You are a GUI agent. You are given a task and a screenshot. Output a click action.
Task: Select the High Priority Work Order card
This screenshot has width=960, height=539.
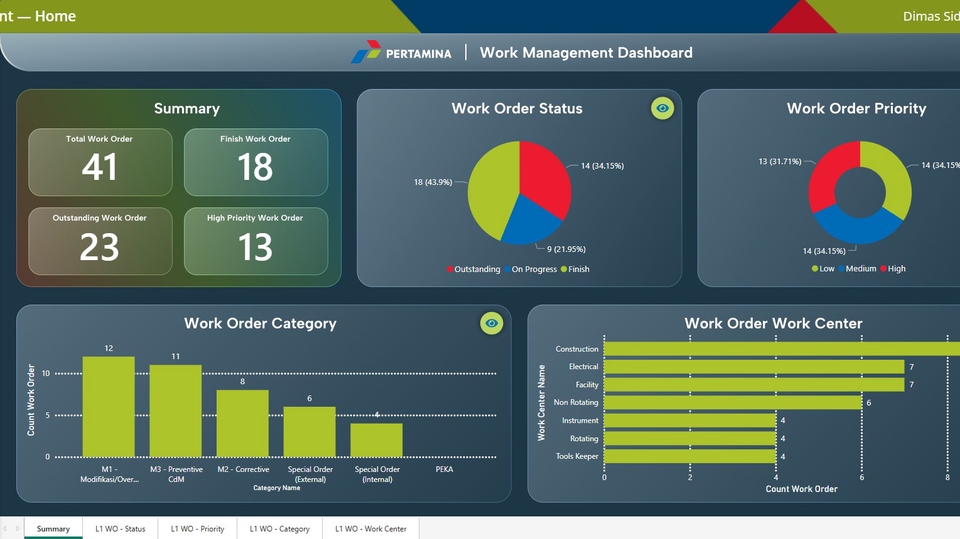click(x=256, y=240)
